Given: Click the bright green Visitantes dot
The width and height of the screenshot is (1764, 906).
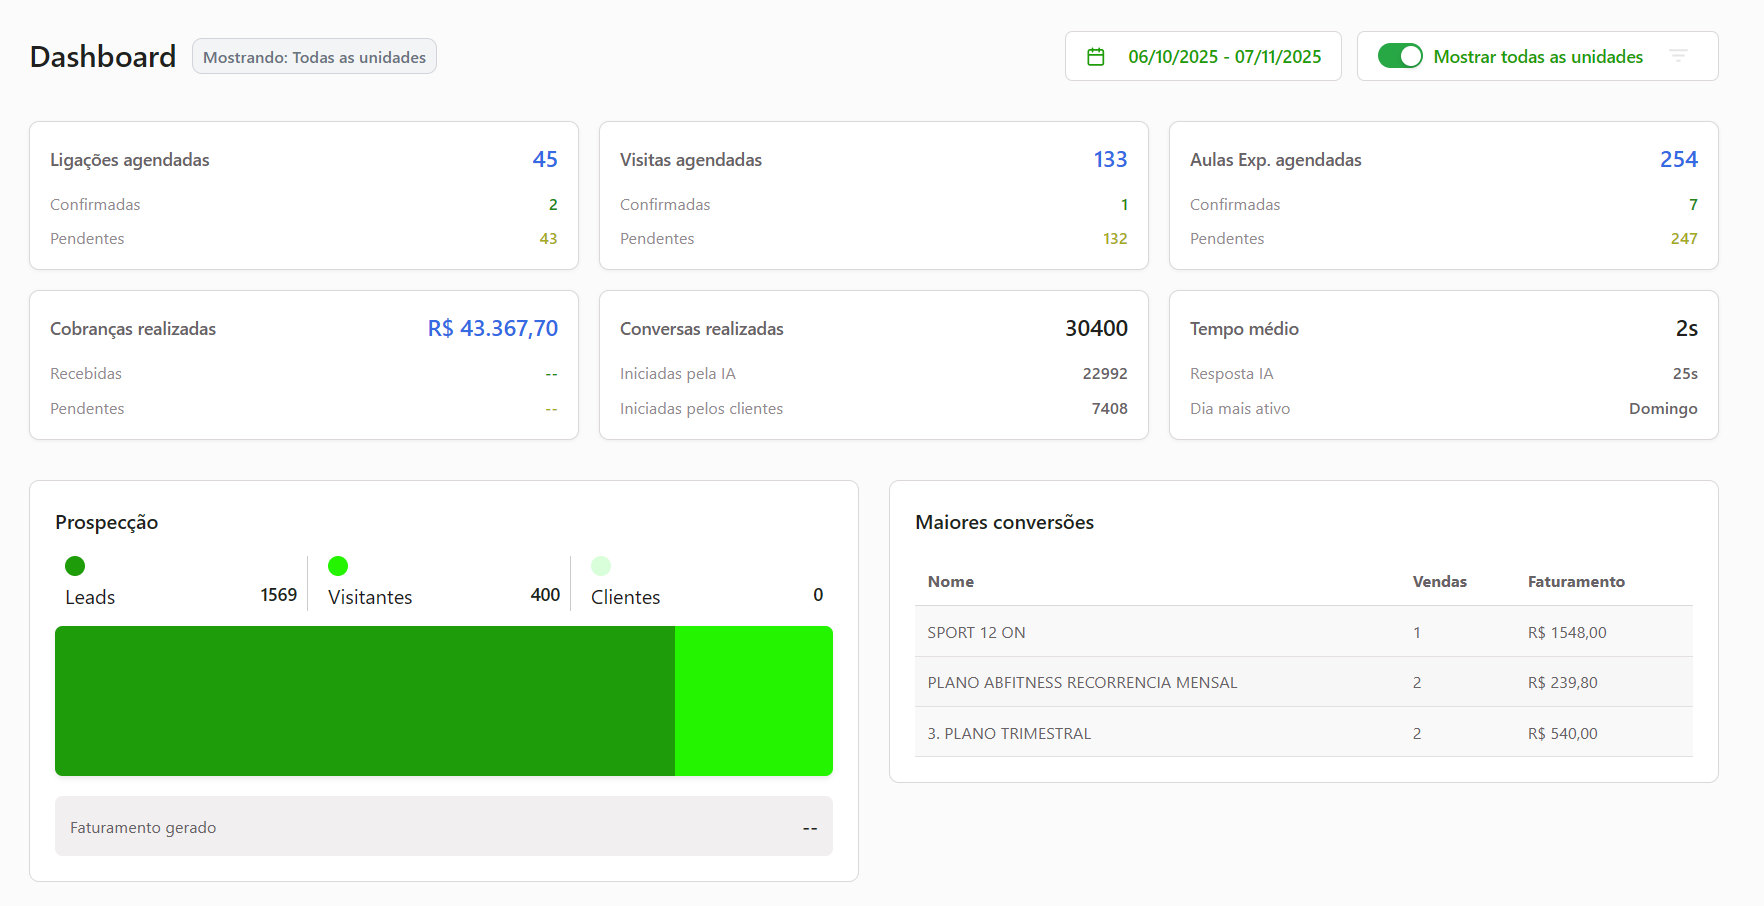Looking at the screenshot, I should tap(338, 566).
